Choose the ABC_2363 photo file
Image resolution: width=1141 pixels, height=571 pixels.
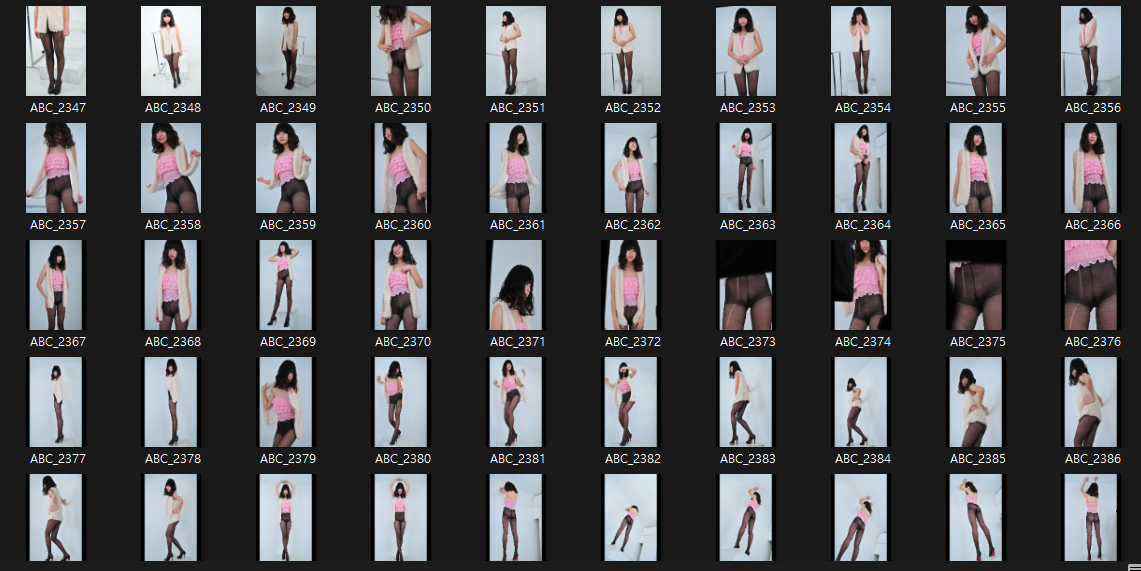pyautogui.click(x=747, y=168)
